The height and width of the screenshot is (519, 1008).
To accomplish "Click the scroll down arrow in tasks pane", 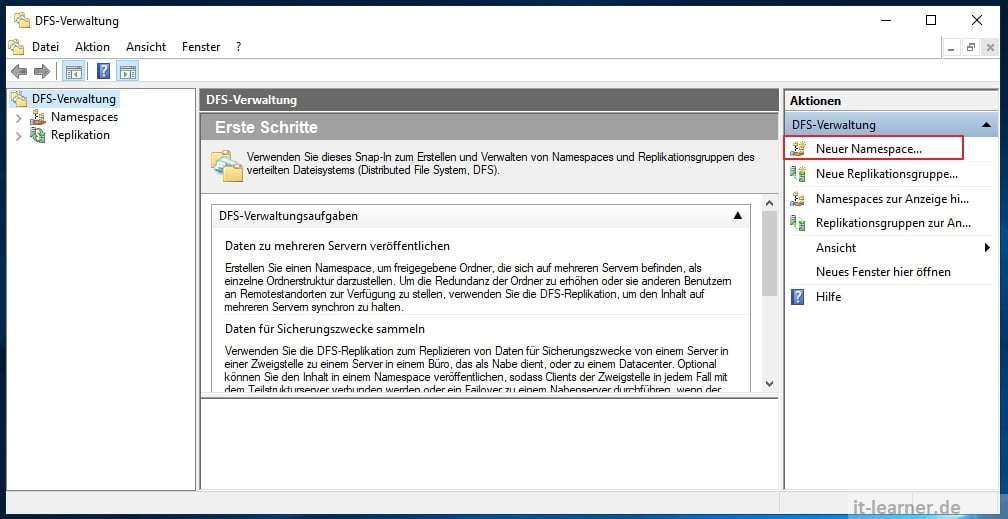I will (769, 383).
